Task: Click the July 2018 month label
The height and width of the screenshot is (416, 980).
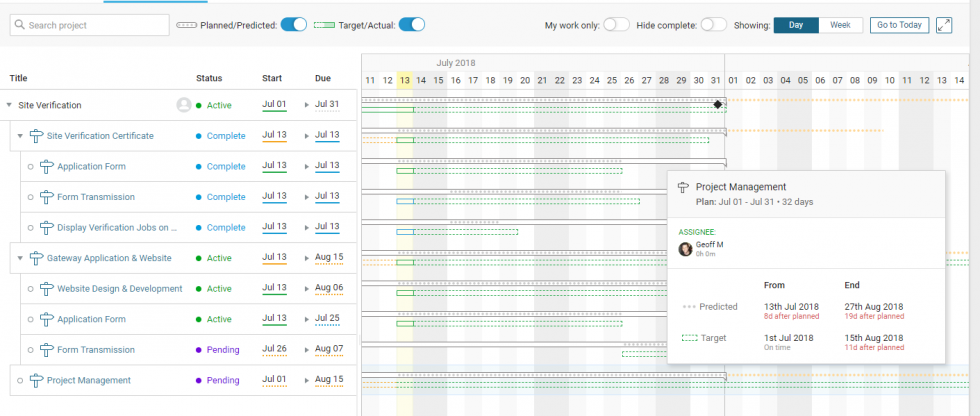Action: (x=456, y=63)
